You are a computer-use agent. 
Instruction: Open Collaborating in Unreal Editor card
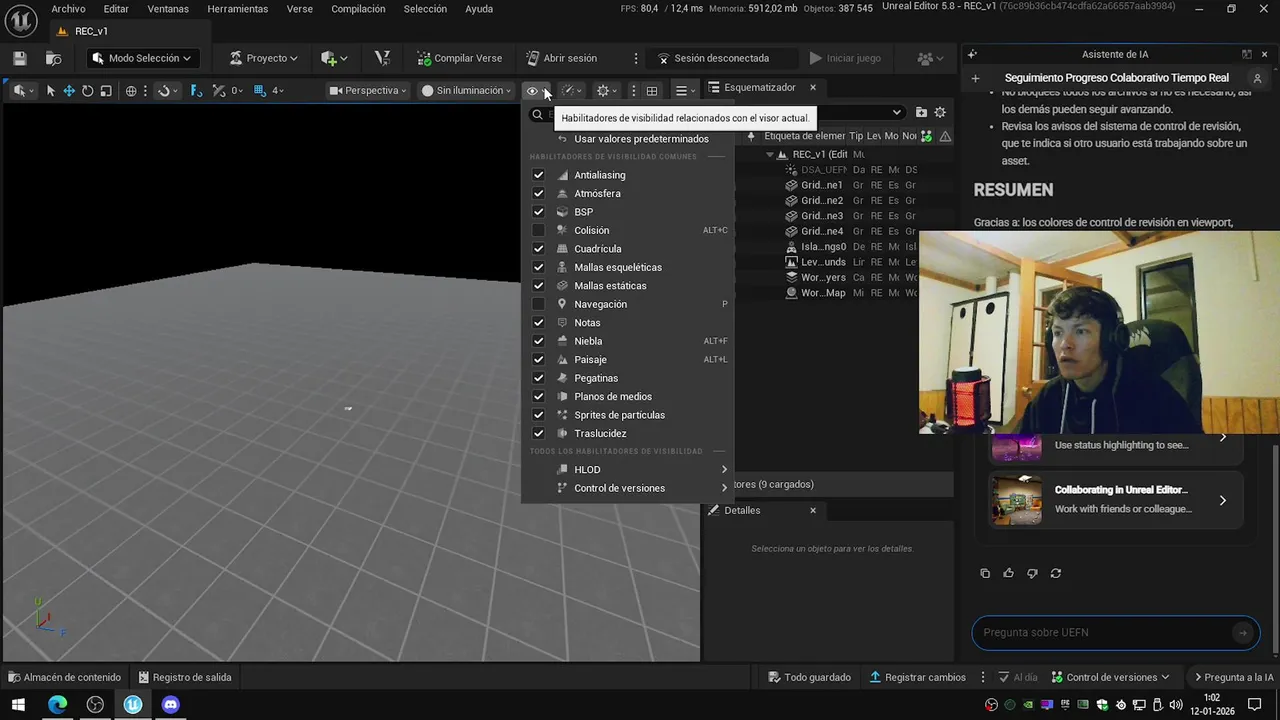point(1116,500)
